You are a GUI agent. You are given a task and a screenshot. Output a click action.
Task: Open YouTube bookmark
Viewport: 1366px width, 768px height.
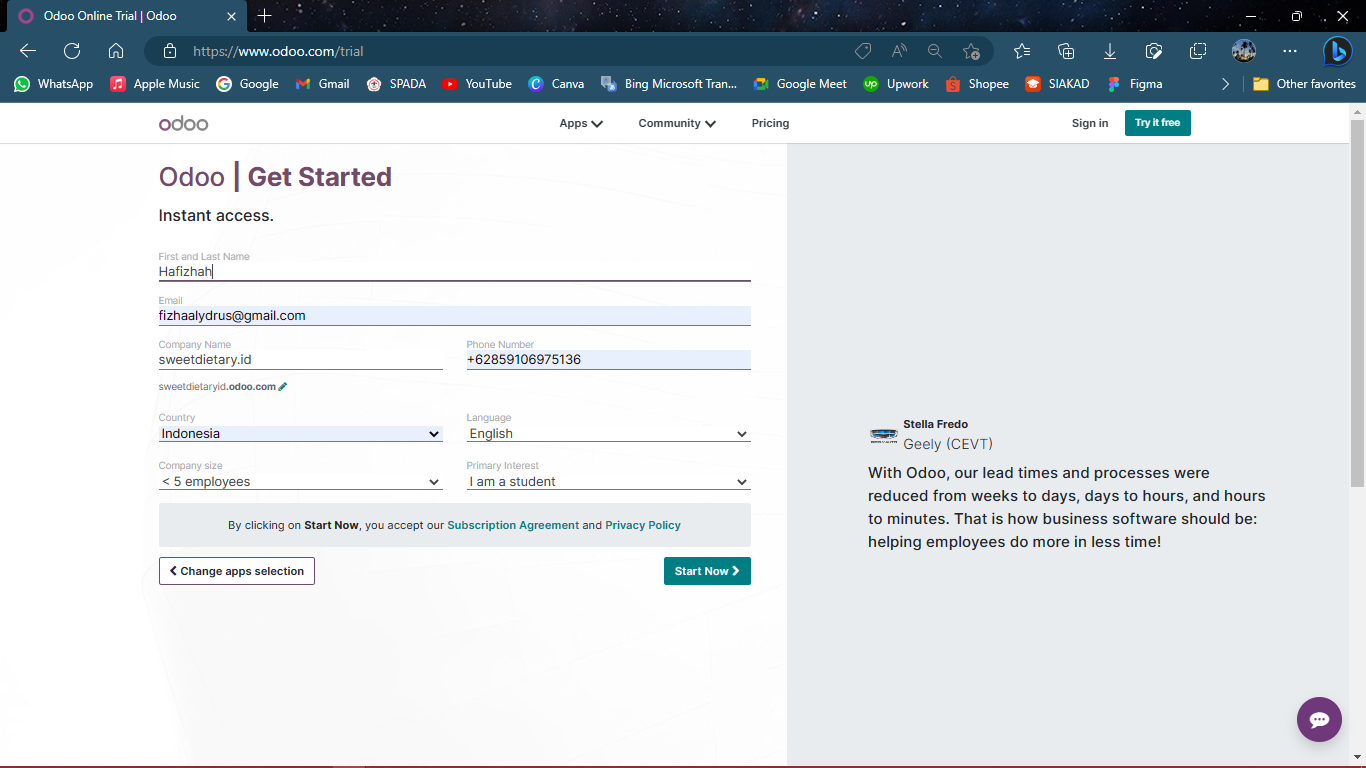click(x=477, y=84)
